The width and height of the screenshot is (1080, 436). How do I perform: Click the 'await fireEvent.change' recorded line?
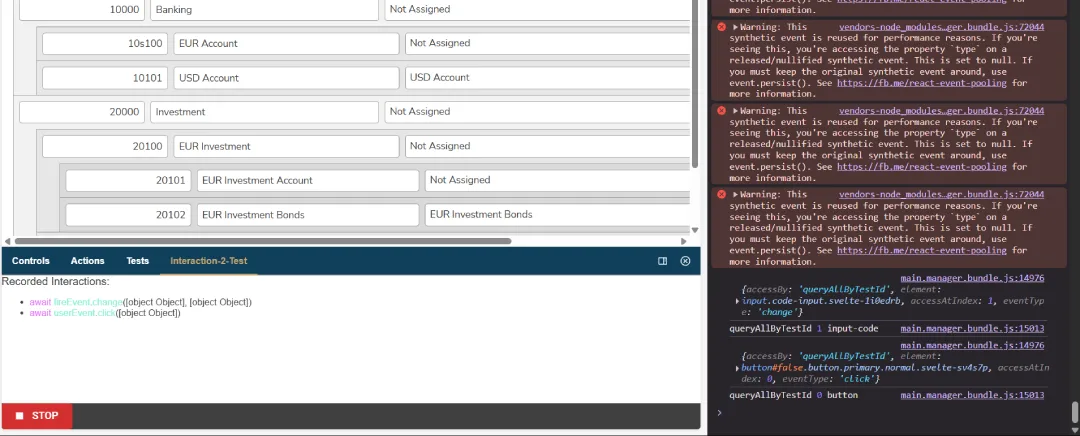(x=141, y=302)
